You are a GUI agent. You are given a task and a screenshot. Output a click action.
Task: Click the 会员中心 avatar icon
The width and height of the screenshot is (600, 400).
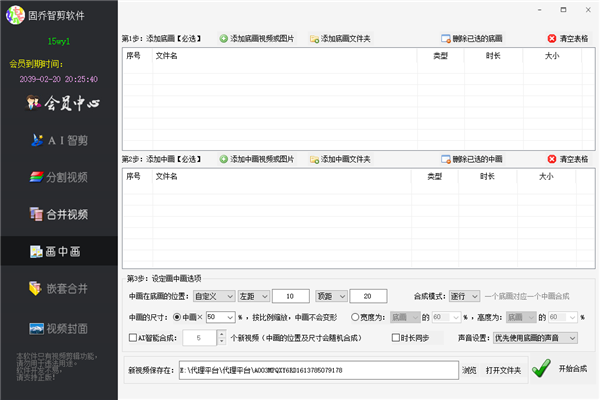pyautogui.click(x=33, y=102)
